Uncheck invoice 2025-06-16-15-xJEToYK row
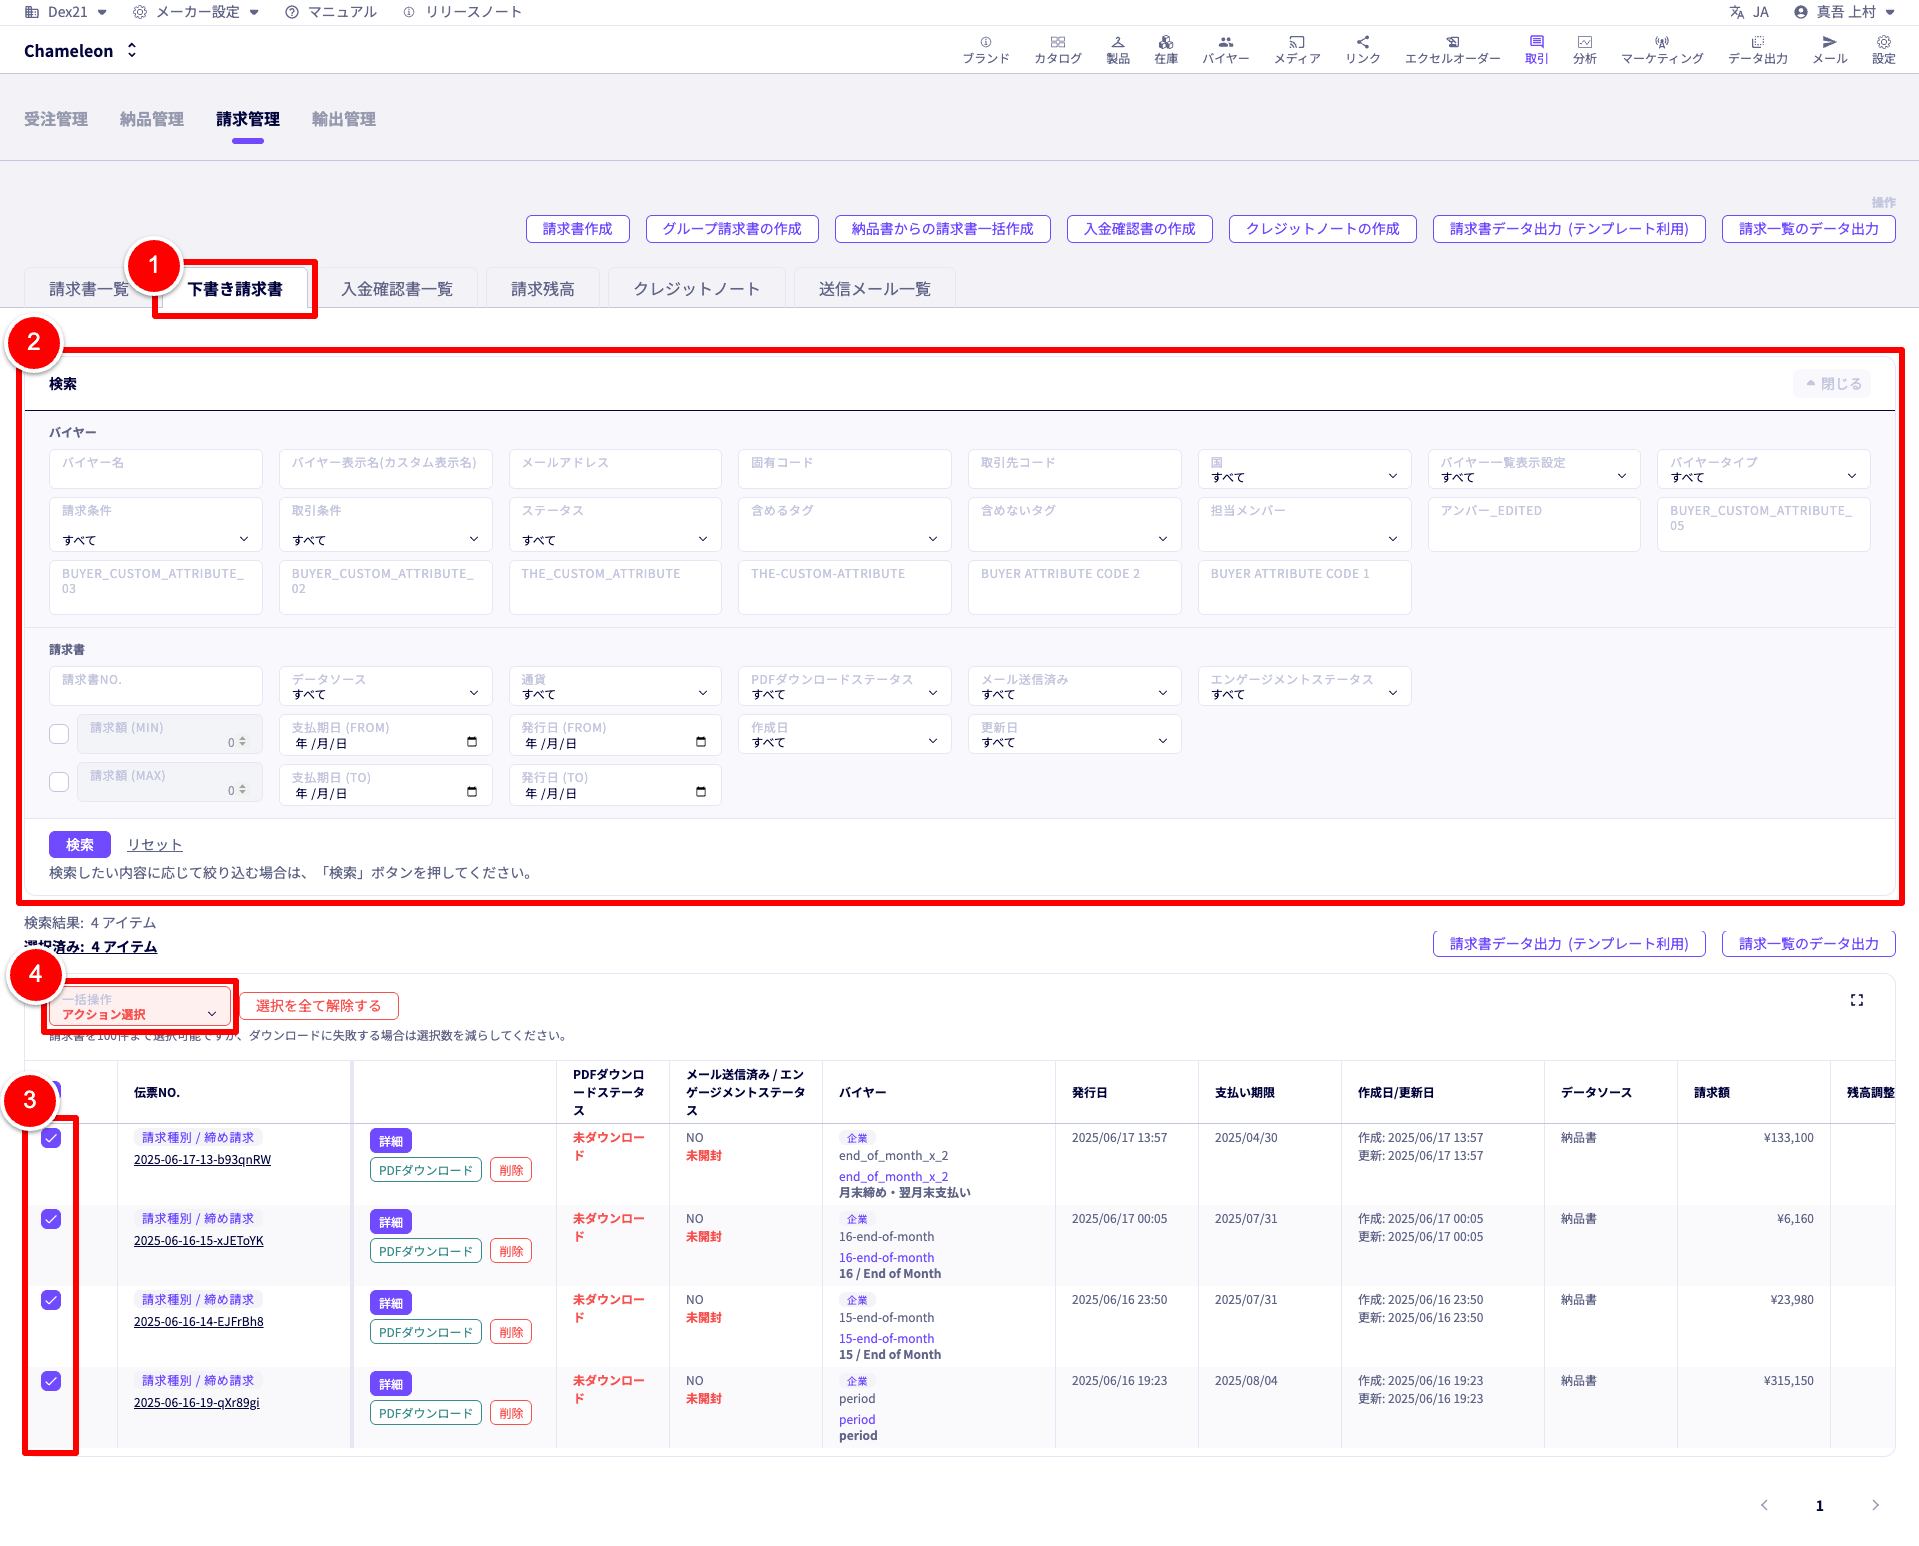This screenshot has height=1546, width=1919. point(51,1219)
